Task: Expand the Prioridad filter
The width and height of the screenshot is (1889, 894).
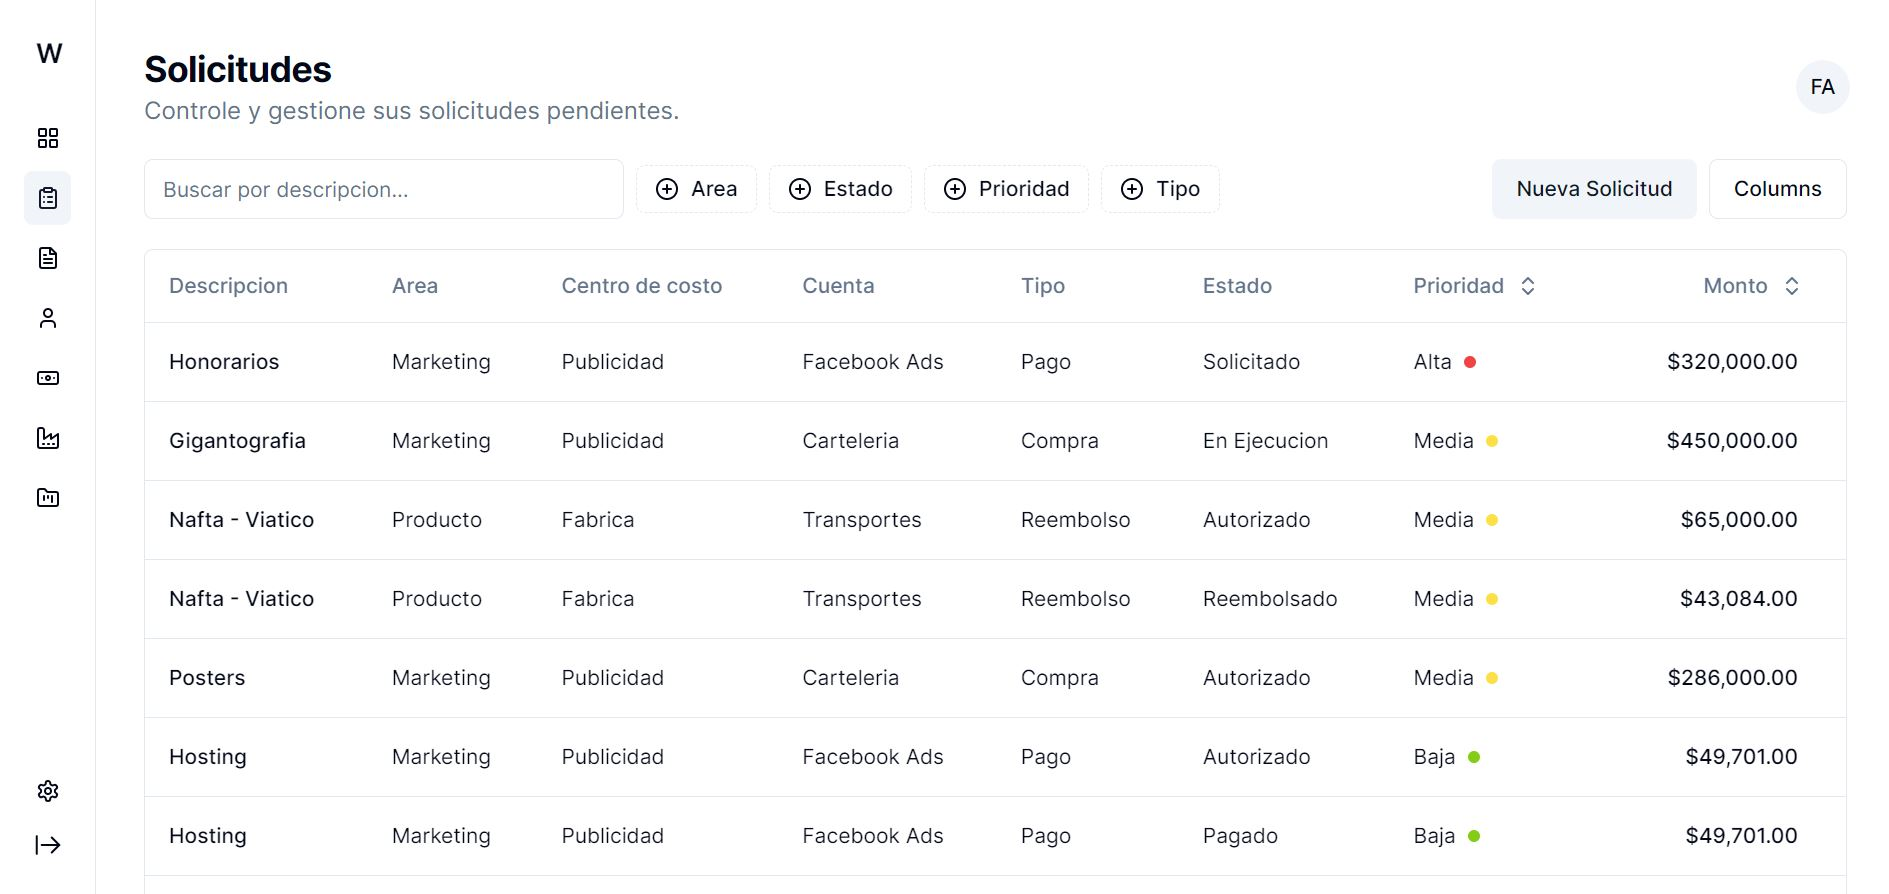Action: click(1006, 189)
